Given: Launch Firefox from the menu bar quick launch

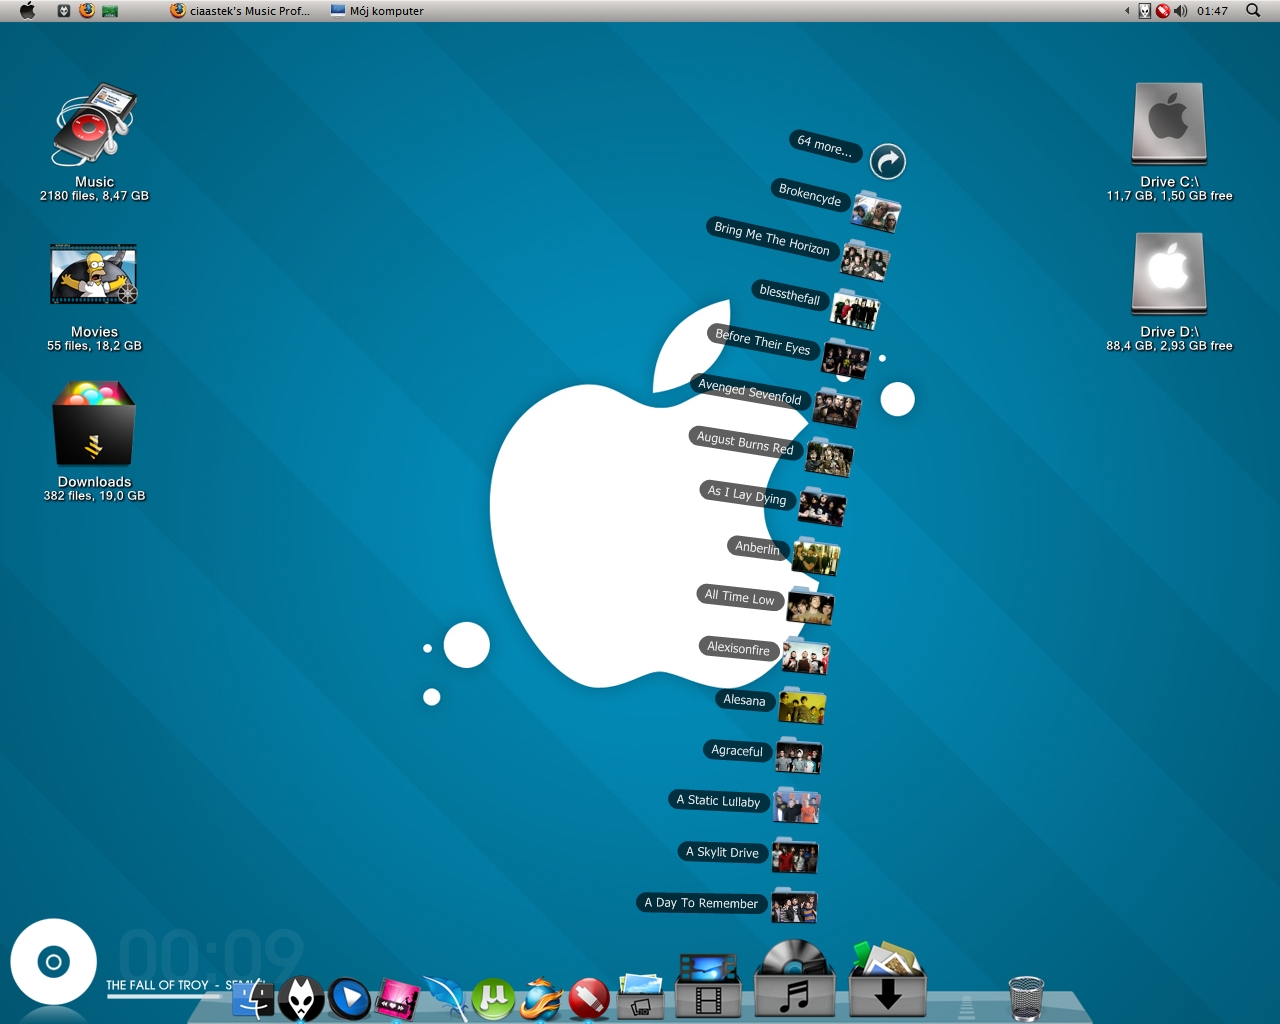Looking at the screenshot, I should click(87, 10).
